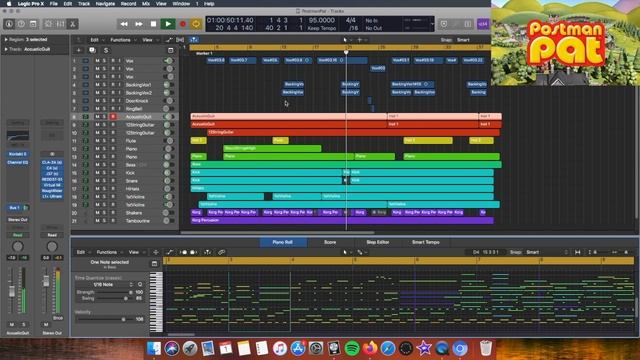
Task: Expand the Region inspector disclosure triangle
Action: pyautogui.click(x=6, y=40)
